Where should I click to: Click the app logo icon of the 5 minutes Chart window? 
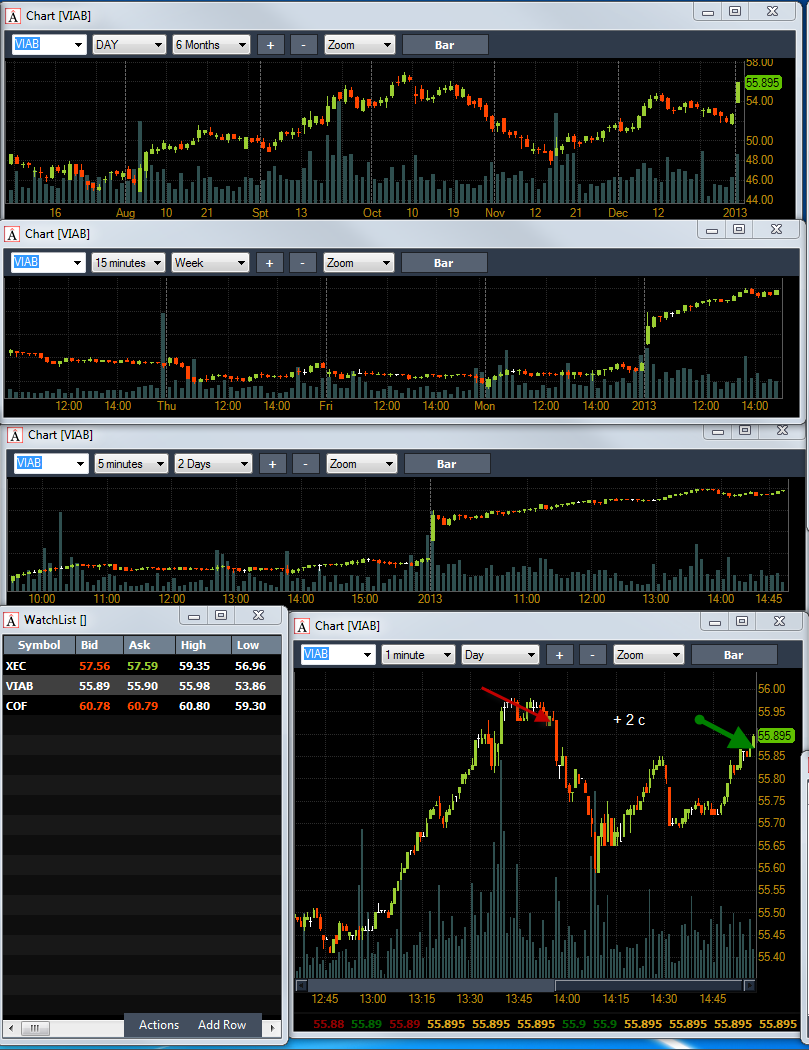15,435
